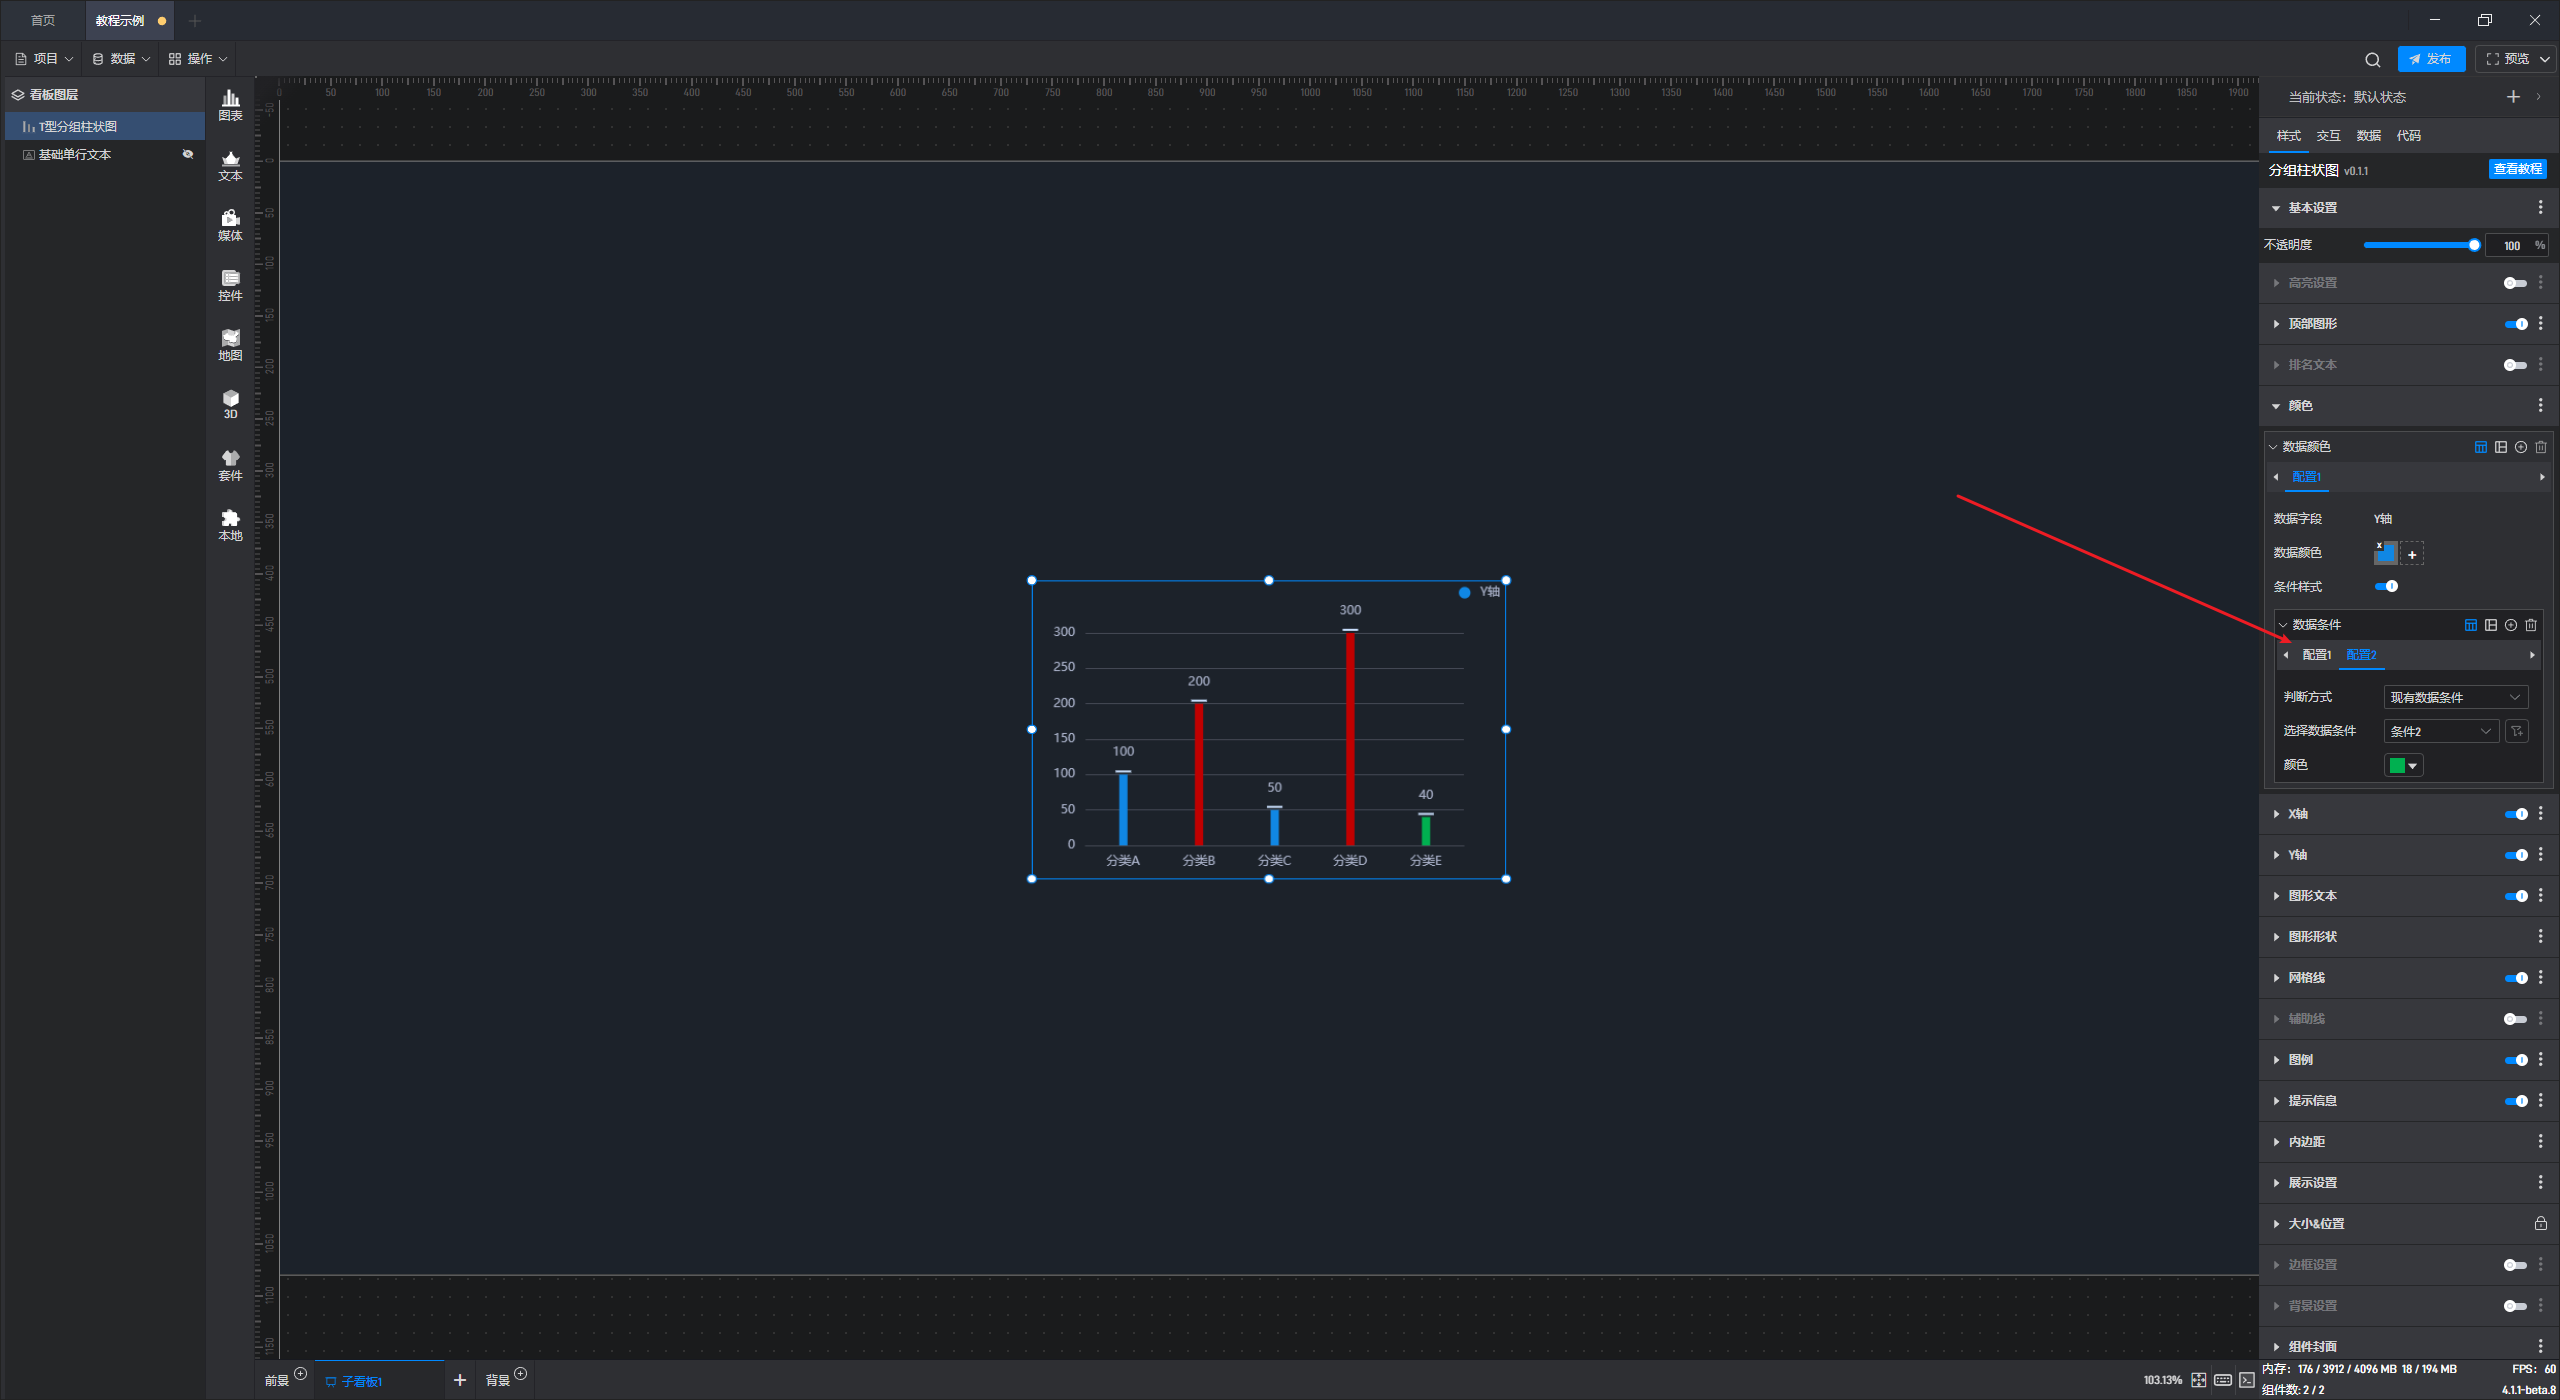Open the 选择数据条件 dropdown showing 条件2
Screen dimensions: 2560x1400
2440,731
